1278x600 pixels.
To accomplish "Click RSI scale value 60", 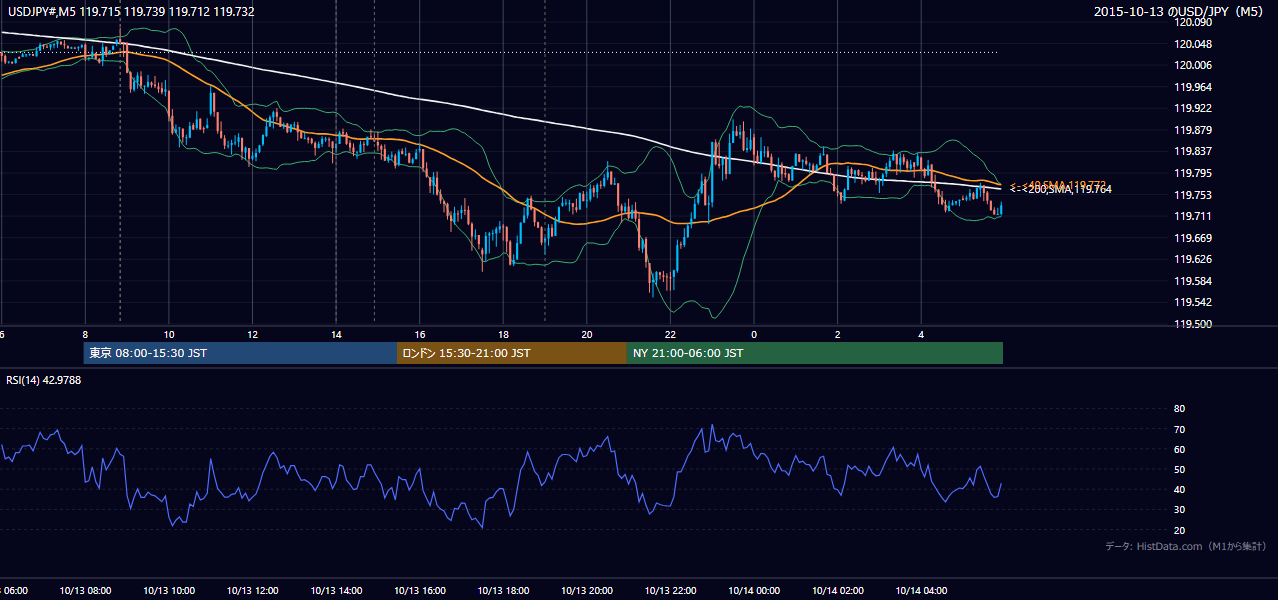I will pos(1180,449).
